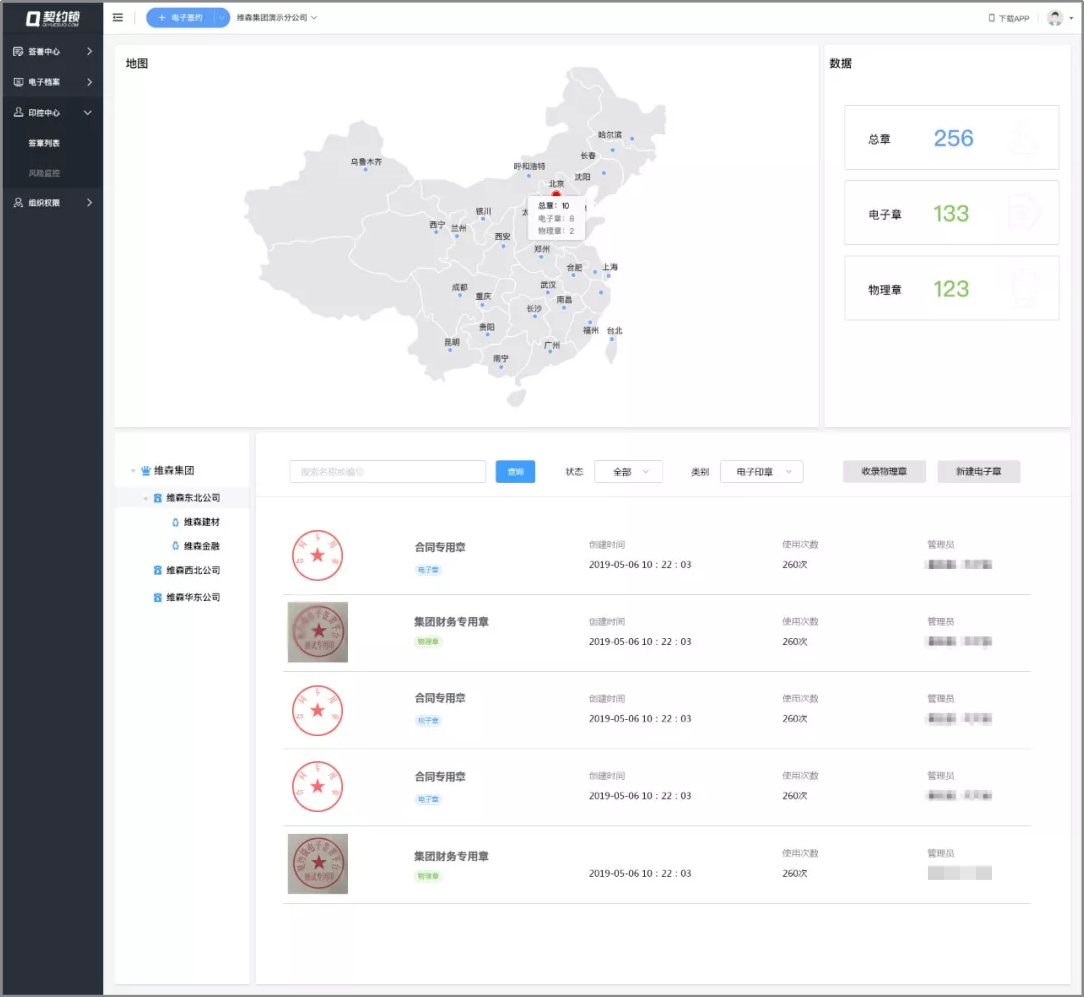Screen dimensions: 1084x997
Task: Open the bottom 集团财务专用章 seal photo thumbnail
Action: pyautogui.click(x=318, y=864)
